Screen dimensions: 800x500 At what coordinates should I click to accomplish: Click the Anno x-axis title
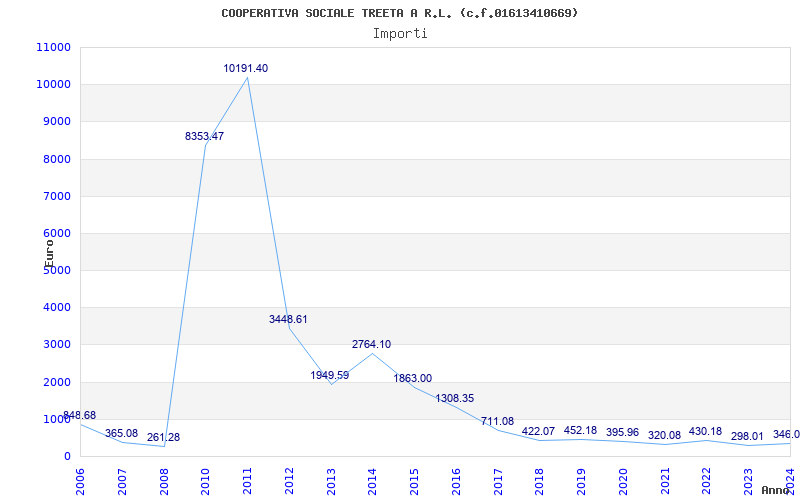coord(776,490)
